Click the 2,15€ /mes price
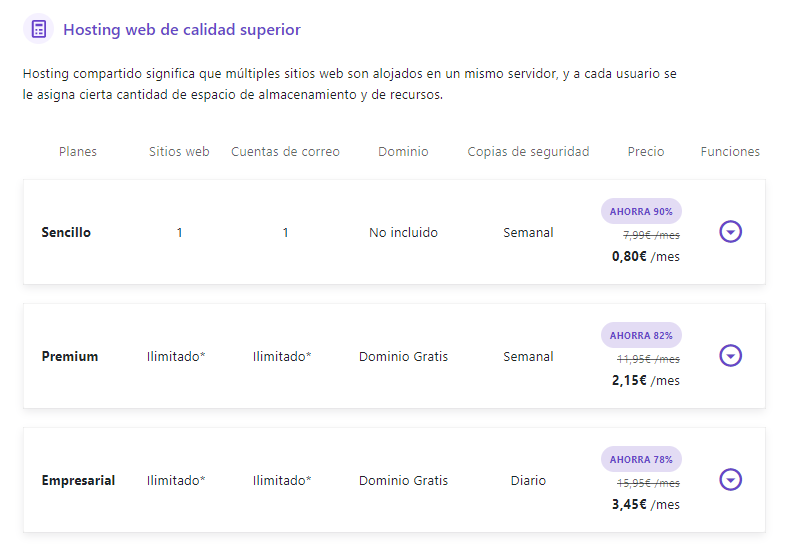The image size is (786, 545). 645,380
